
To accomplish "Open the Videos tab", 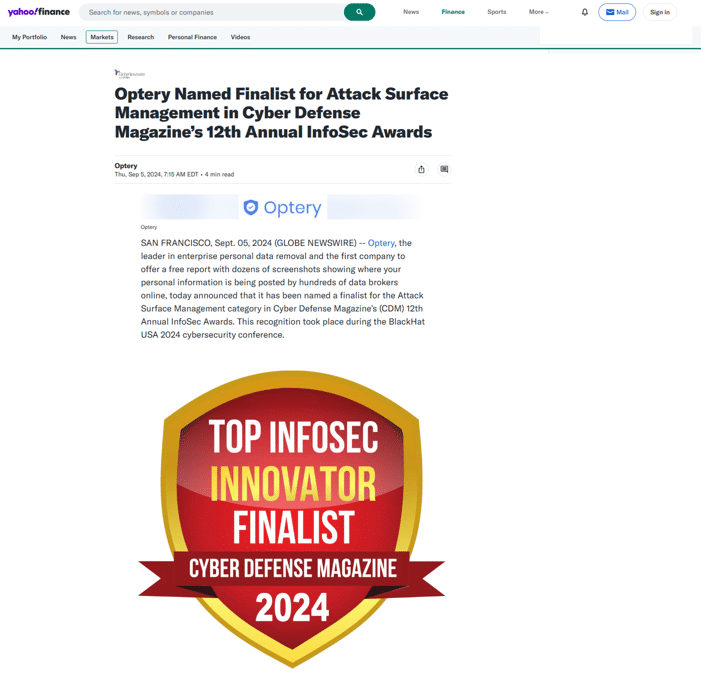I will (241, 37).
